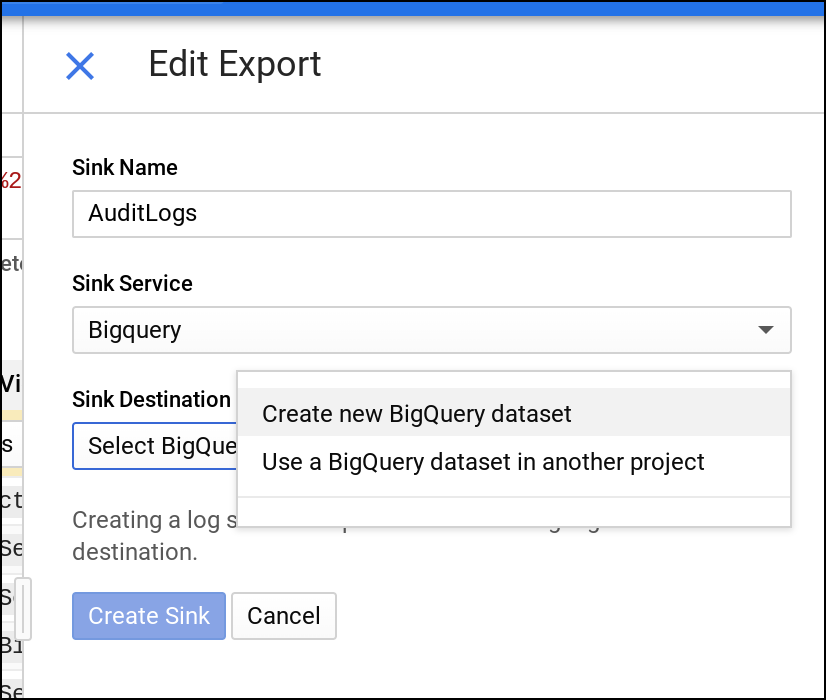Click the vertical scrollbar handle at left edge
Viewport: 826px width, 700px height.
tap(23, 608)
